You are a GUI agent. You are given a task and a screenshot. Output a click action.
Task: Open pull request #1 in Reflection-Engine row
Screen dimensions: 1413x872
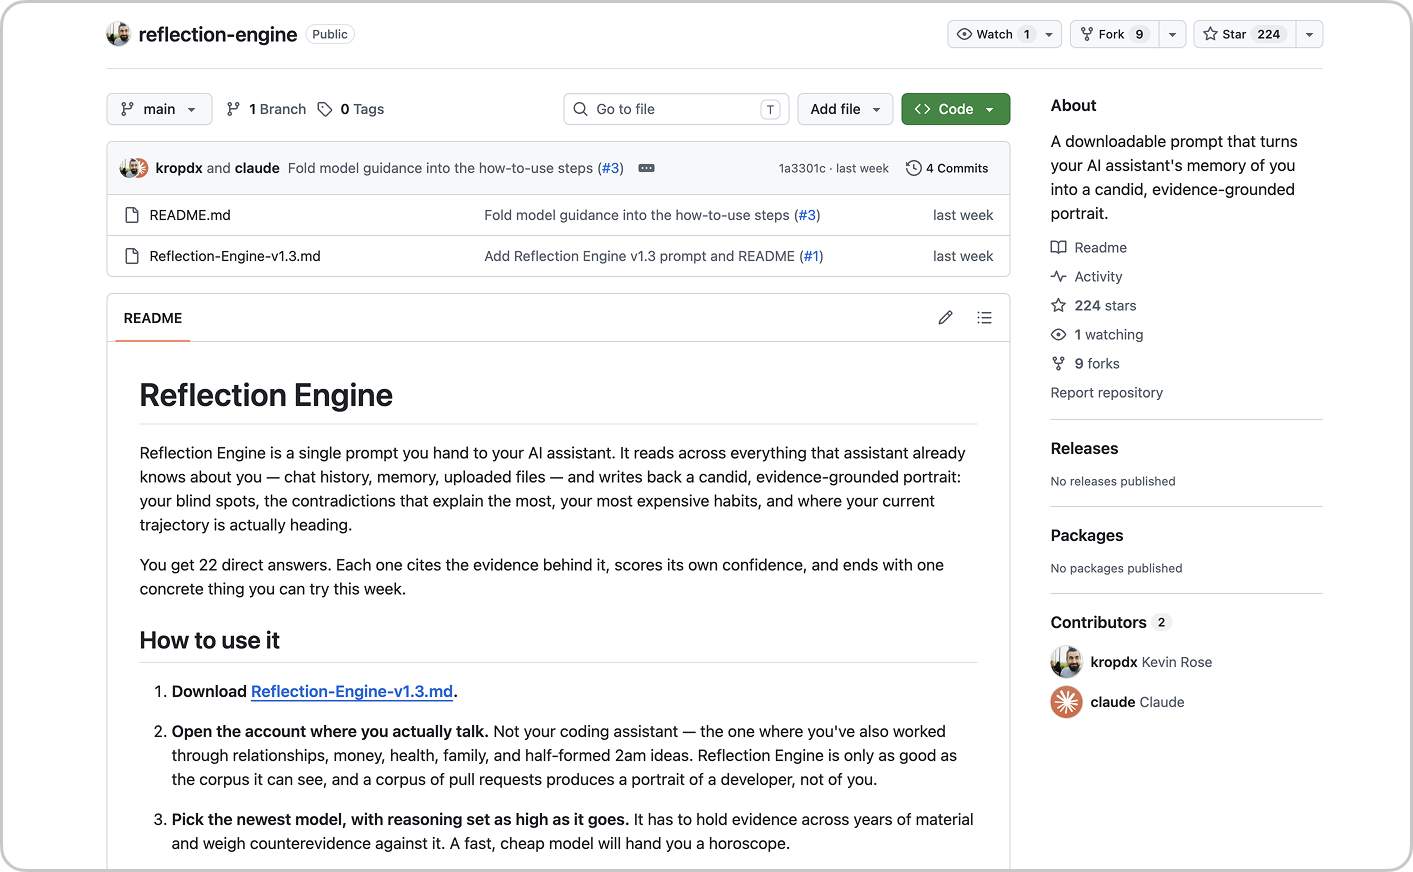click(x=811, y=256)
